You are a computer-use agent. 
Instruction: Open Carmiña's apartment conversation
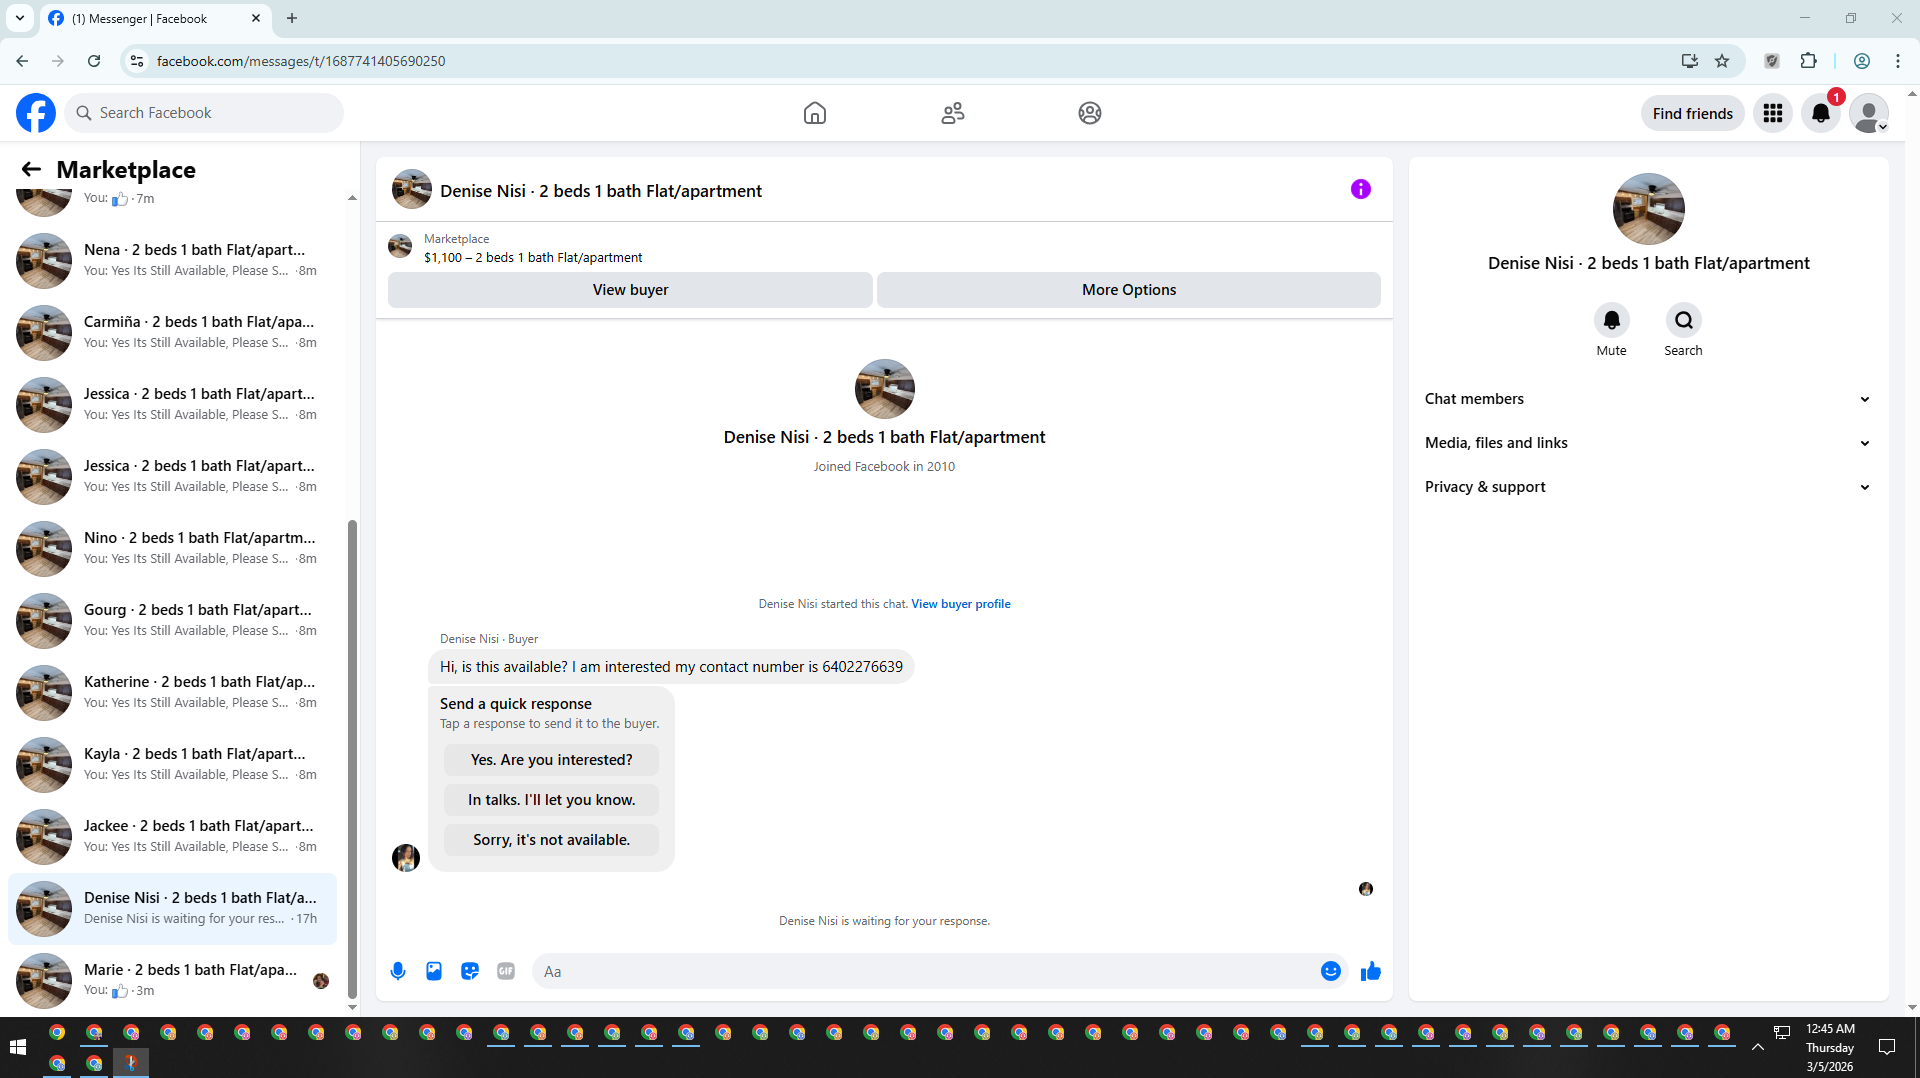click(x=172, y=332)
